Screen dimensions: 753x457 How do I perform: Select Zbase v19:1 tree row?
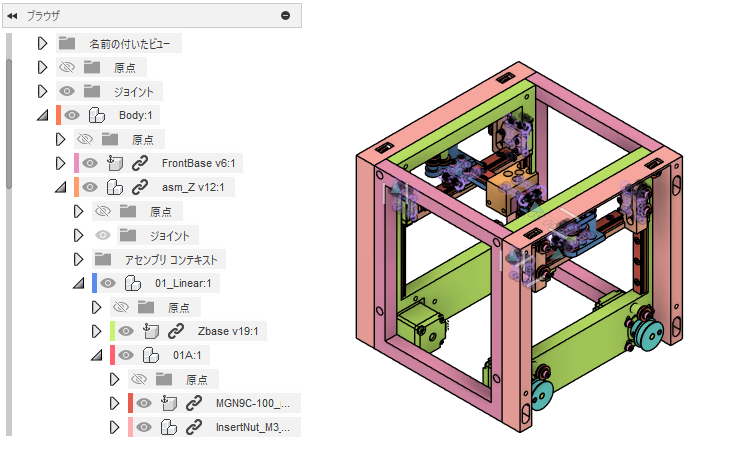[x=228, y=331]
